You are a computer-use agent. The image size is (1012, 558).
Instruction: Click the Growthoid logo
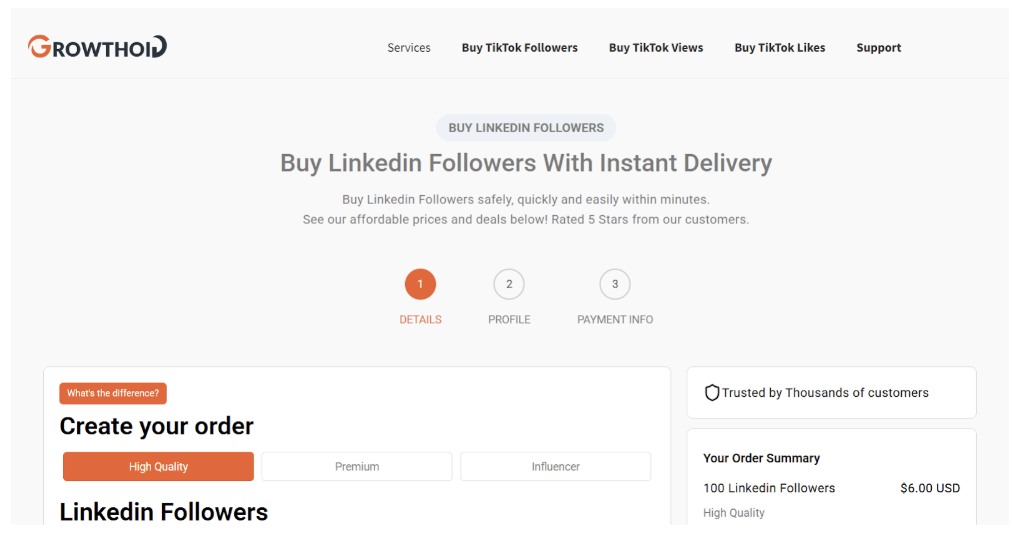pos(97,47)
